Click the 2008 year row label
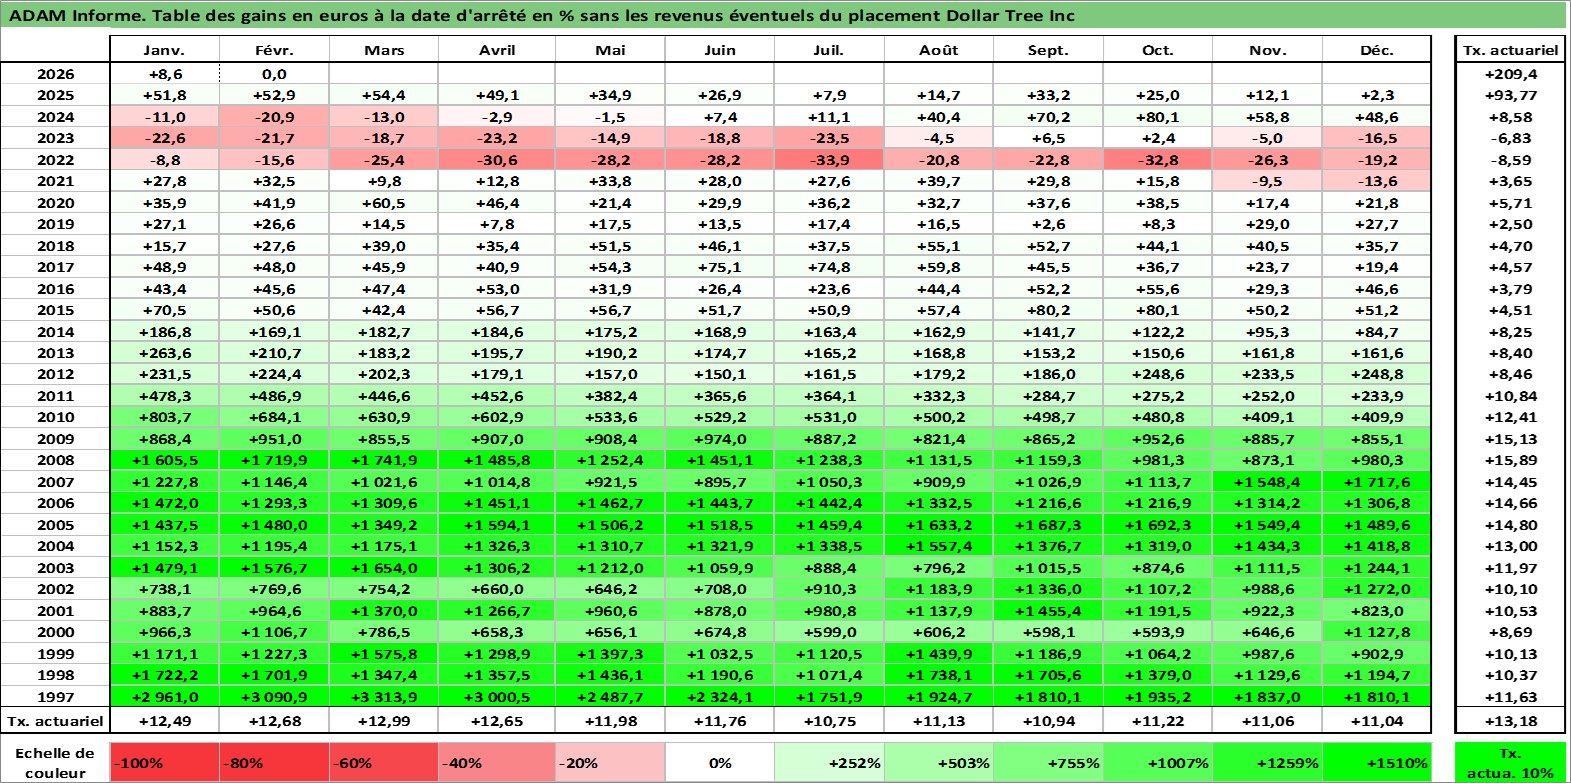1571x783 pixels. click(55, 460)
